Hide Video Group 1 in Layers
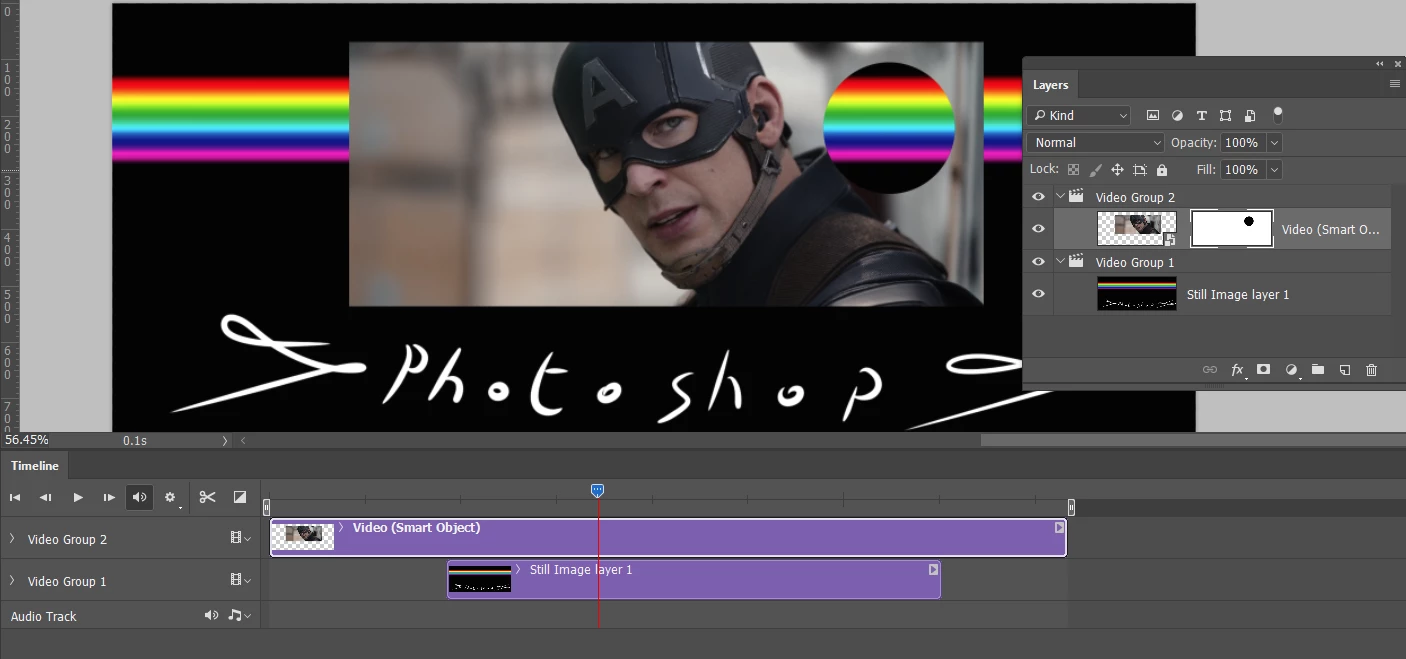 click(x=1038, y=262)
